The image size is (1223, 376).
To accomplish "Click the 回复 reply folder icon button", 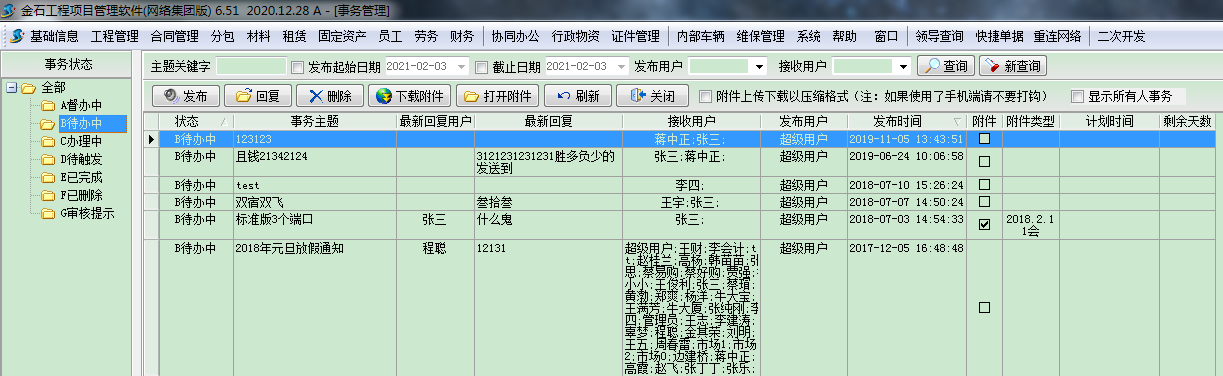I will tap(258, 96).
